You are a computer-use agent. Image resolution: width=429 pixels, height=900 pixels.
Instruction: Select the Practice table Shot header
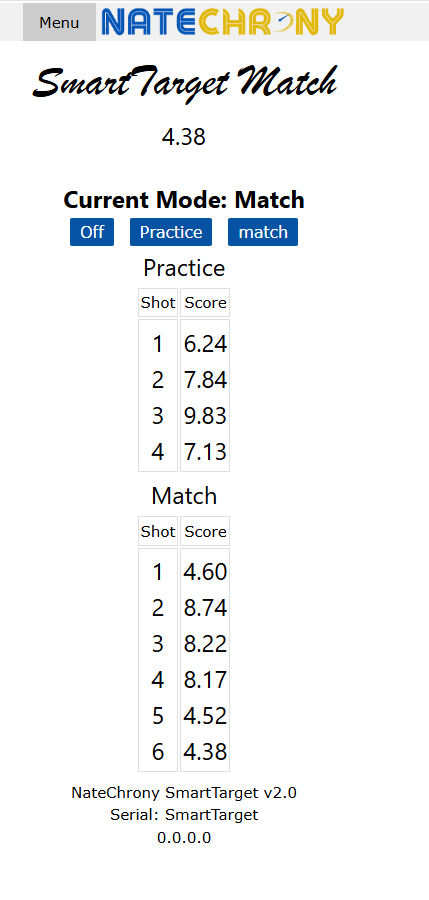tap(158, 302)
